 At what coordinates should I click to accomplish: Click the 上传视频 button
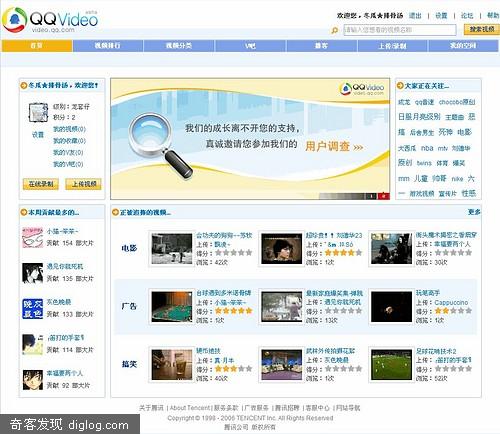tap(83, 184)
